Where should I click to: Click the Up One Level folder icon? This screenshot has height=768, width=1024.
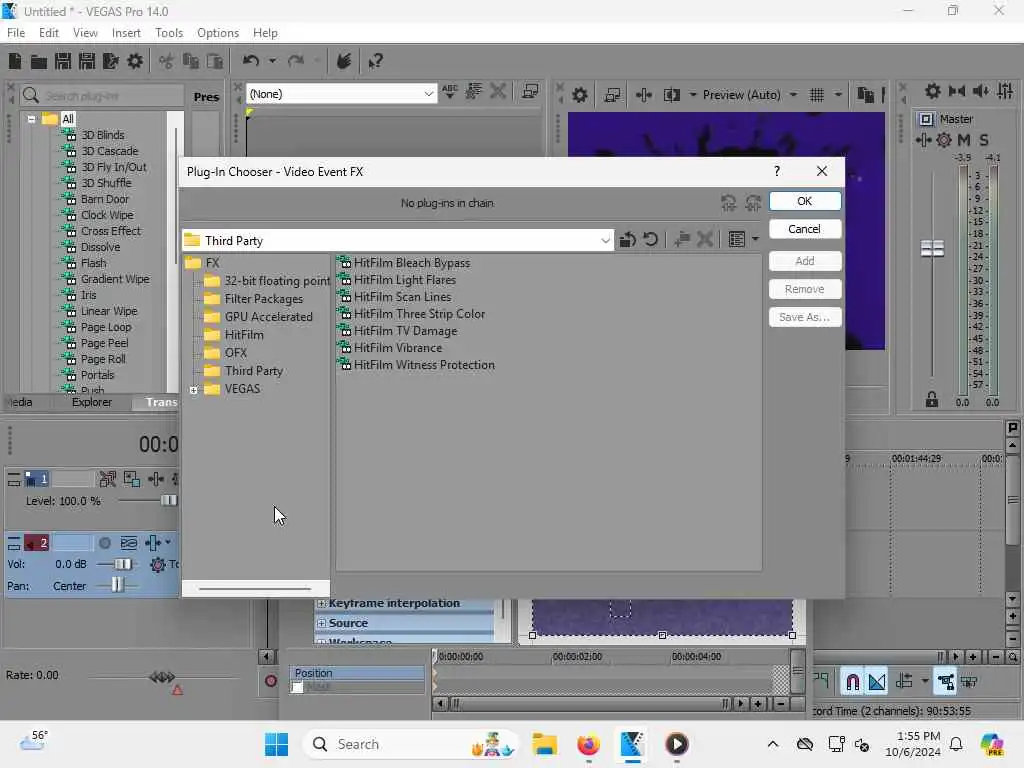click(628, 240)
